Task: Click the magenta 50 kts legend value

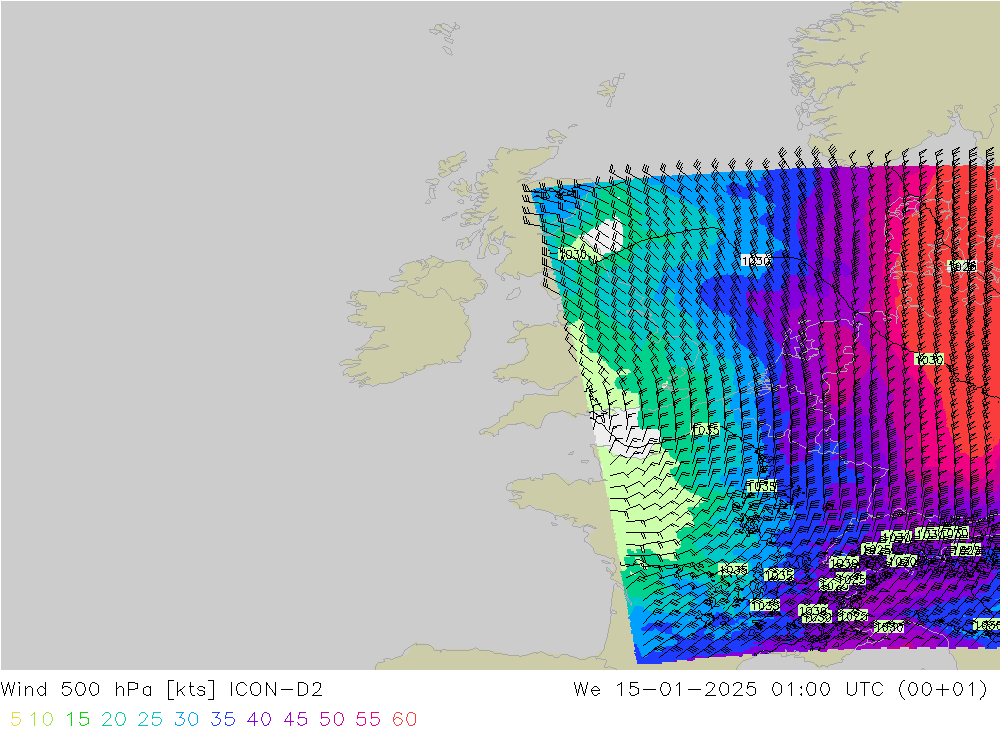Action: point(332,720)
